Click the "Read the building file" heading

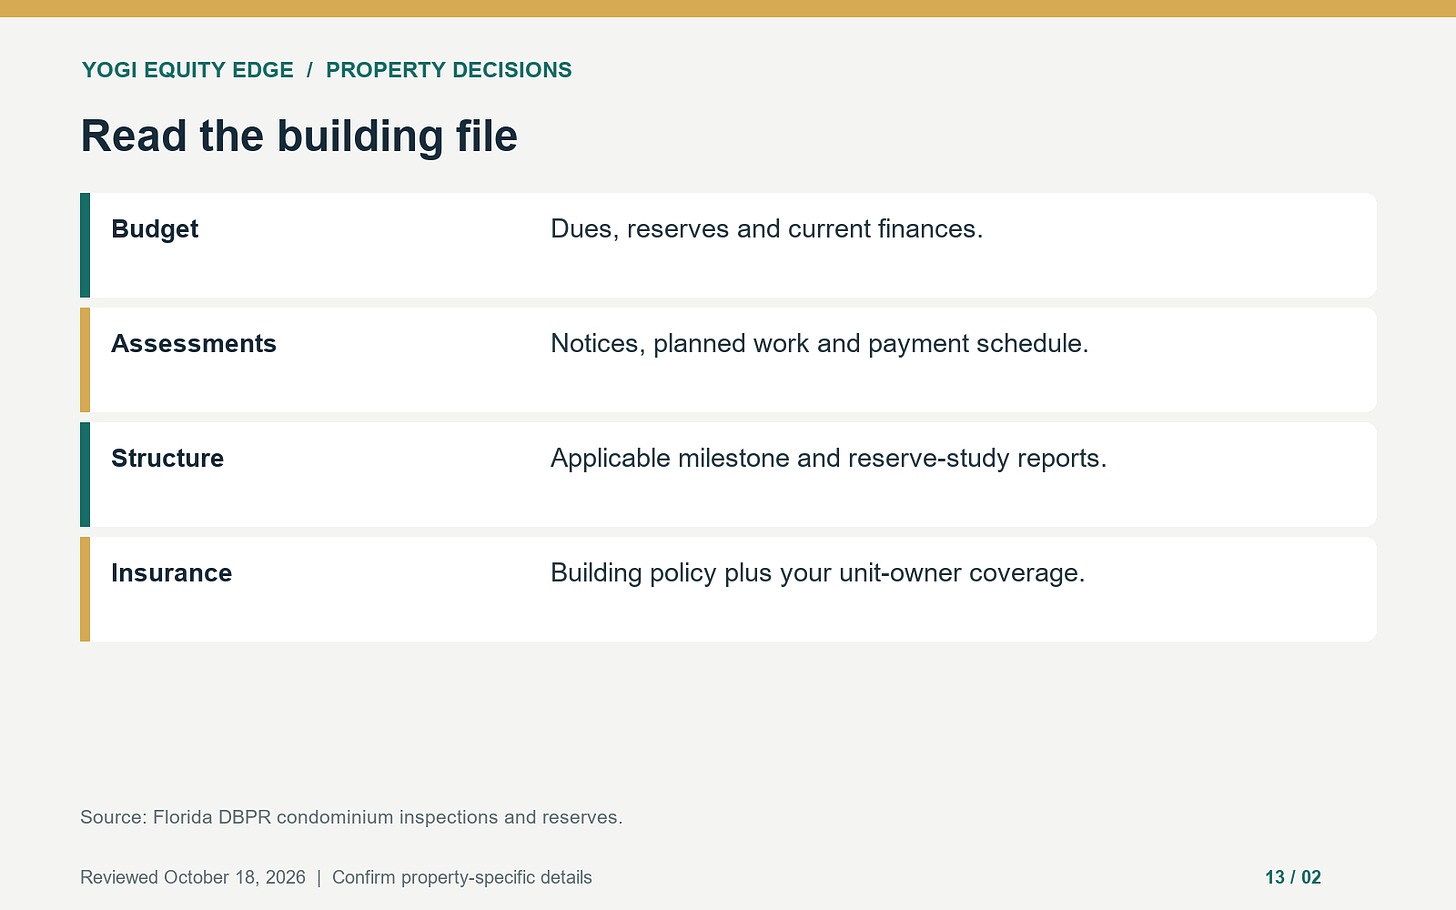[x=299, y=136]
